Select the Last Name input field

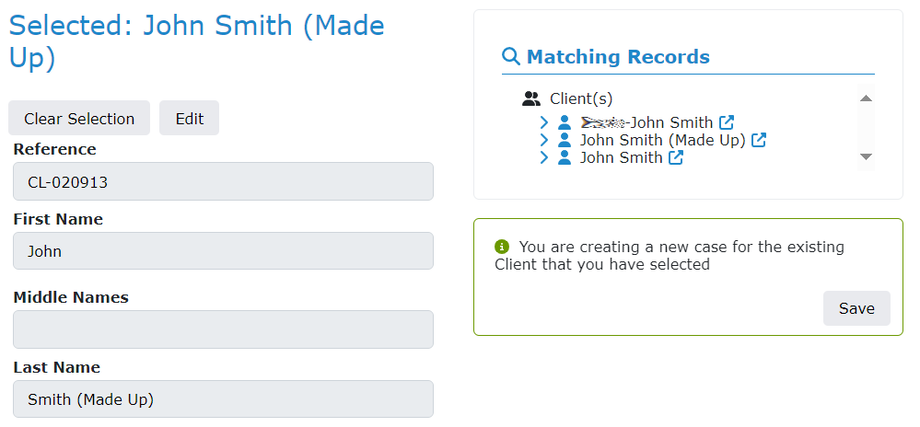pos(223,399)
